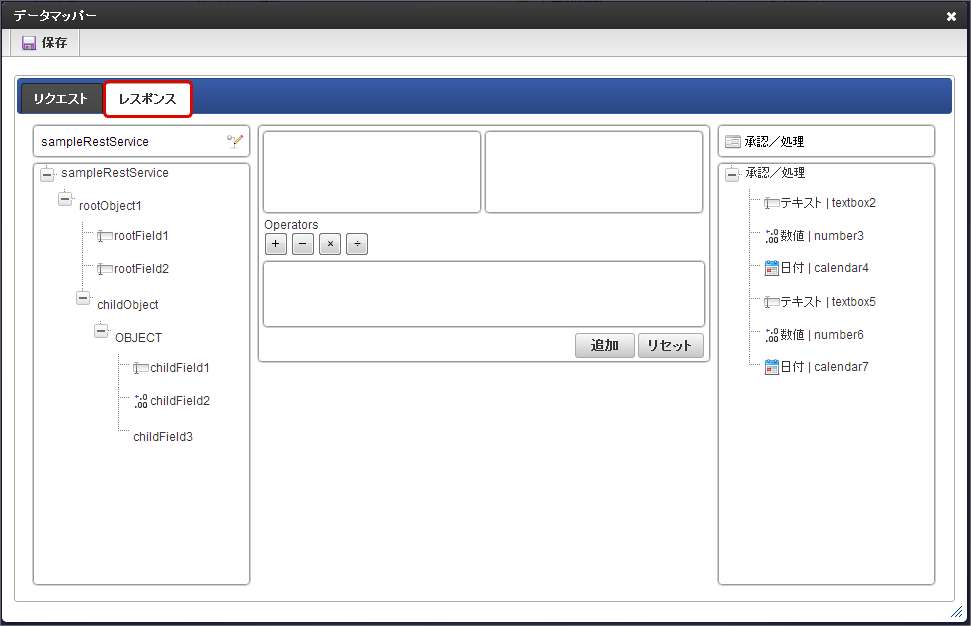Insert the division operator
The height and width of the screenshot is (626, 971).
[357, 244]
